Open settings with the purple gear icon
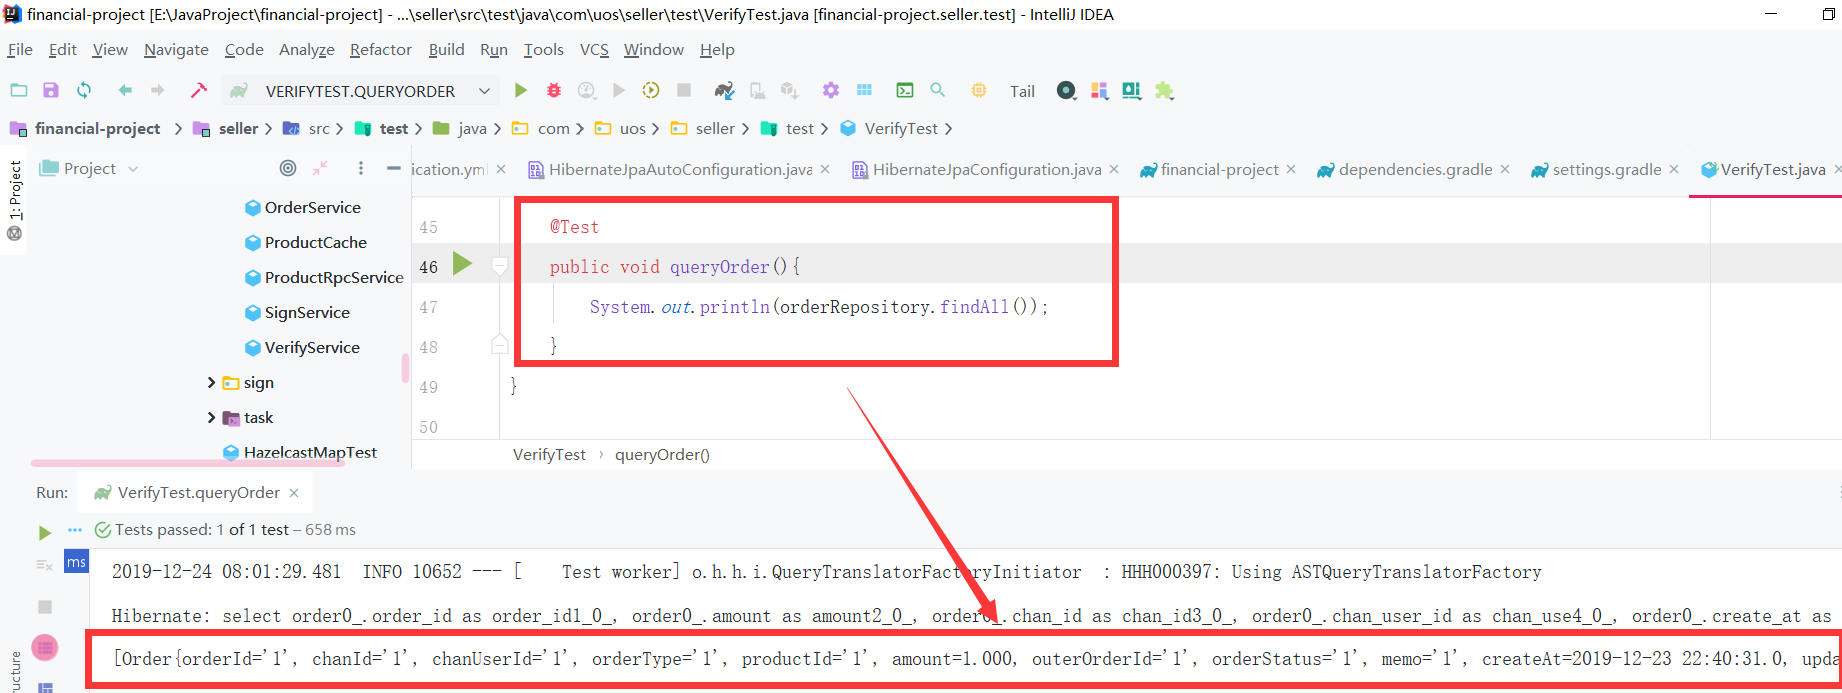 coord(831,90)
